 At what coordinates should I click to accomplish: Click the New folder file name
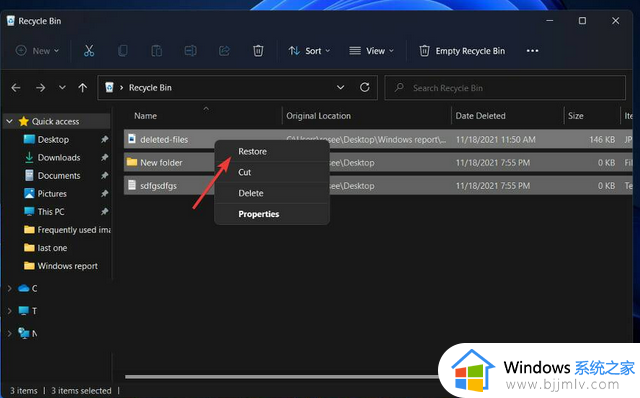pos(161,162)
